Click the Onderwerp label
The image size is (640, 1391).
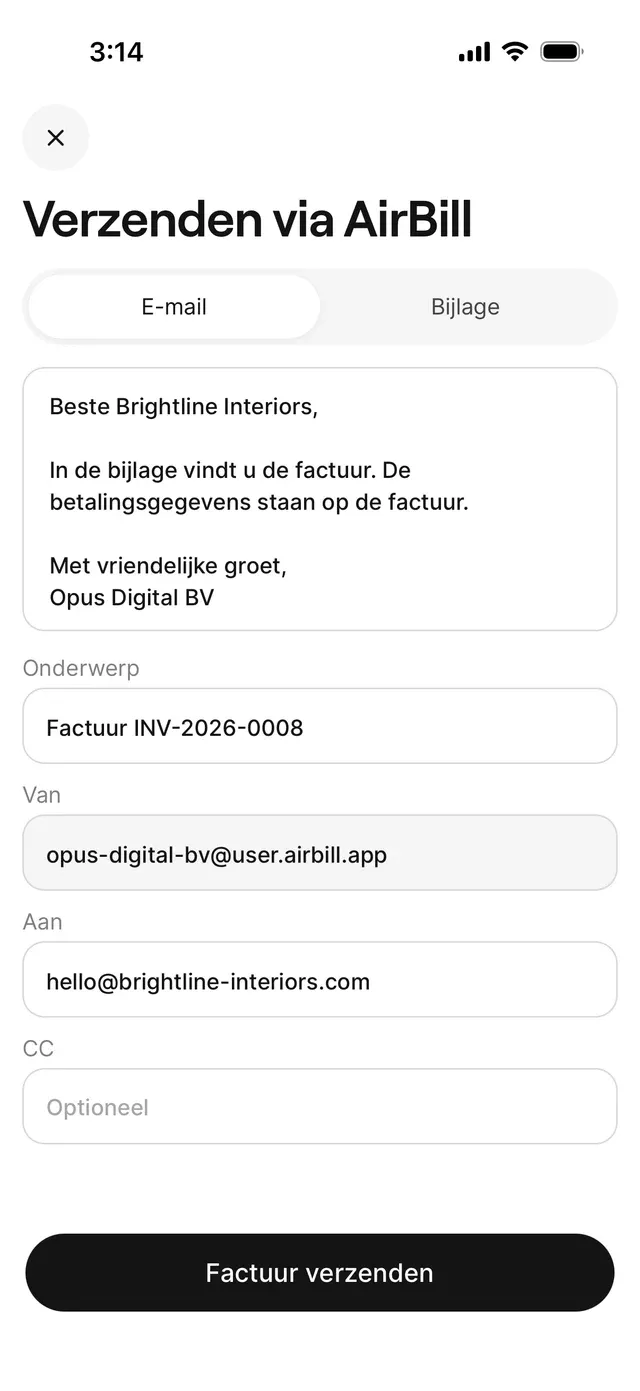81,668
